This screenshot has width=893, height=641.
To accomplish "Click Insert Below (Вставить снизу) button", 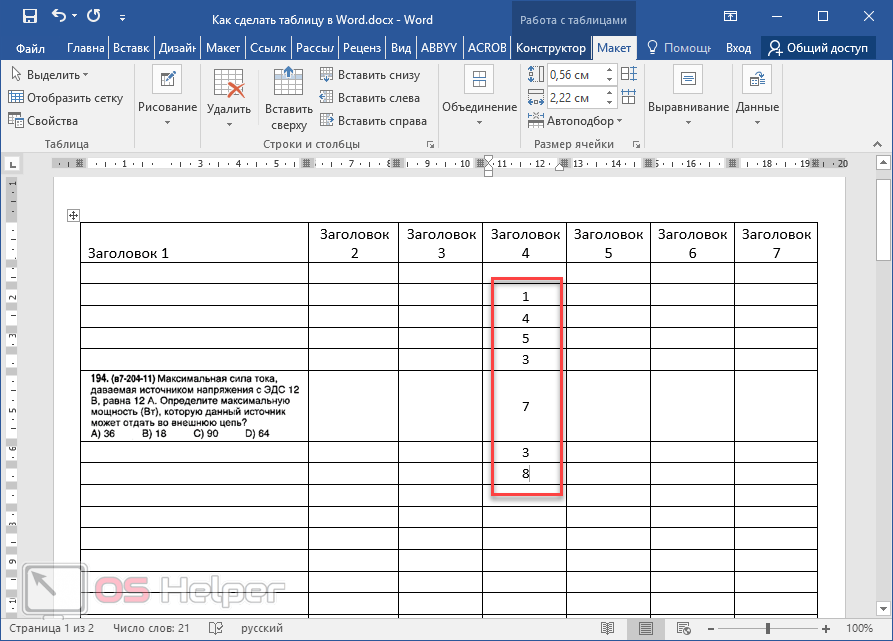I will 369,75.
